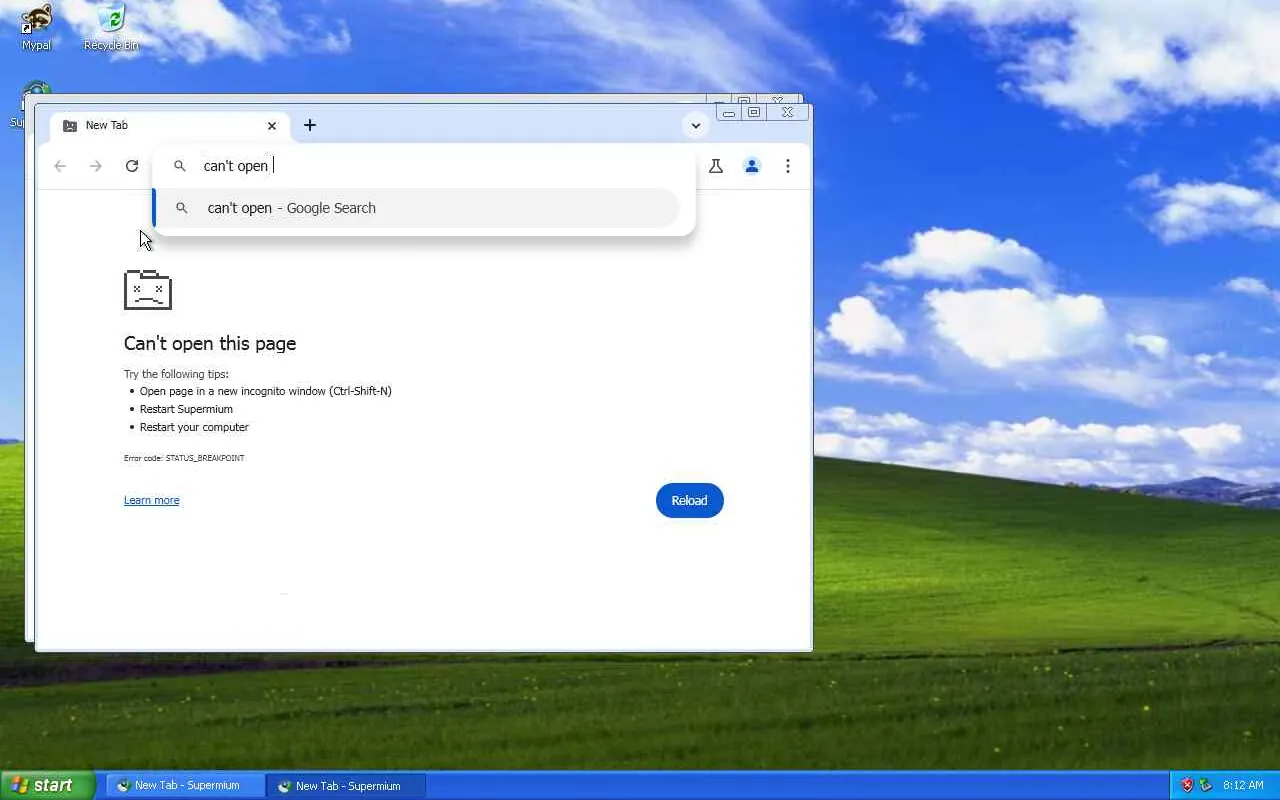This screenshot has width=1280, height=800.
Task: Switch to the leftmost New Tab - Supermium taskbar button
Action: tap(186, 786)
